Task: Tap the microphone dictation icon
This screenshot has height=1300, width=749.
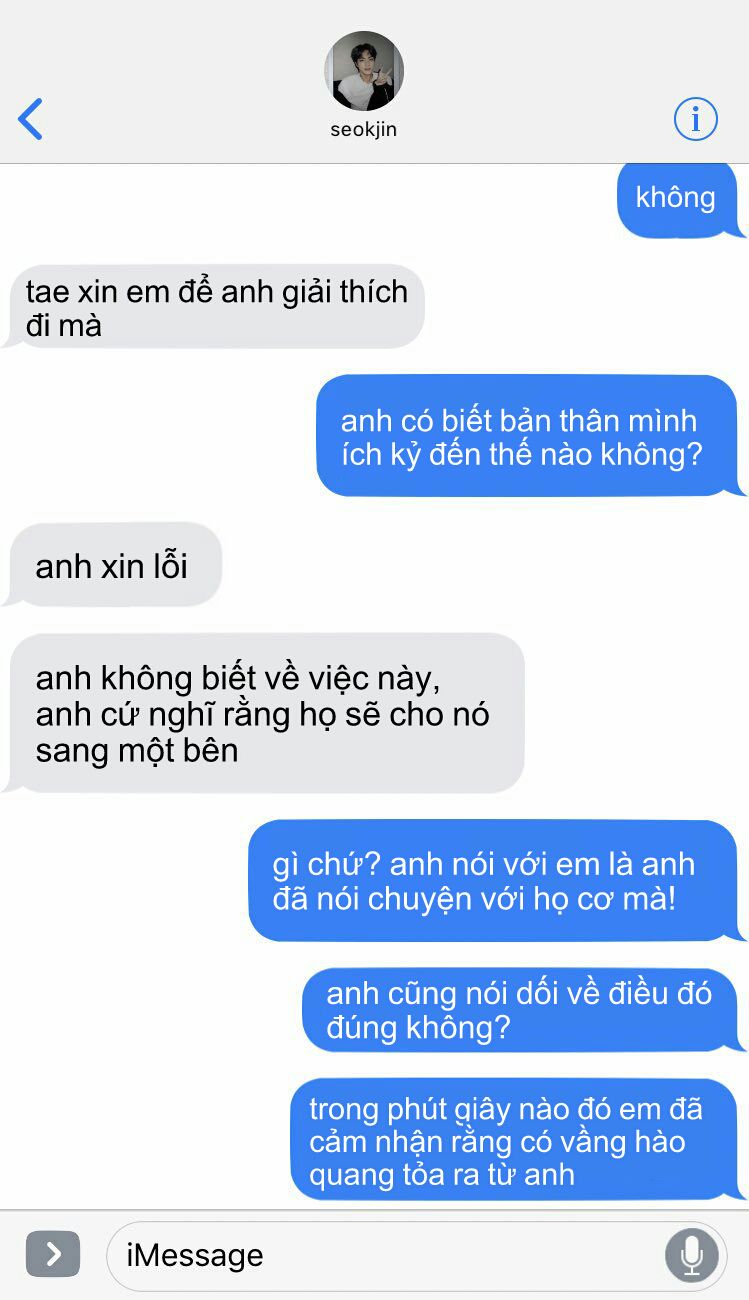Action: click(x=691, y=1253)
